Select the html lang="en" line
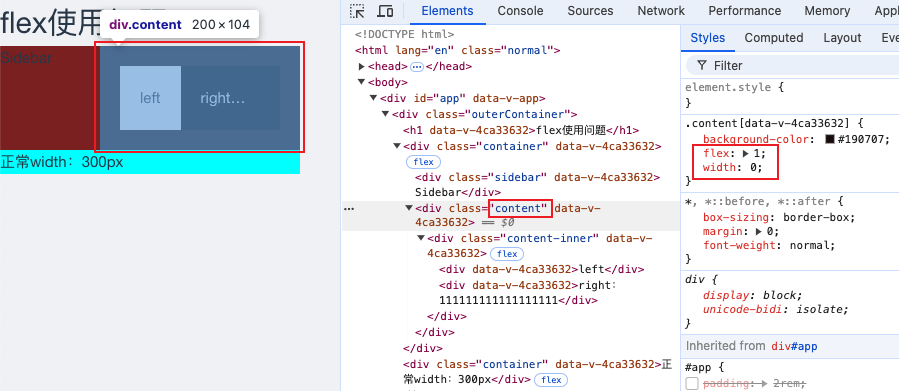 coord(457,50)
